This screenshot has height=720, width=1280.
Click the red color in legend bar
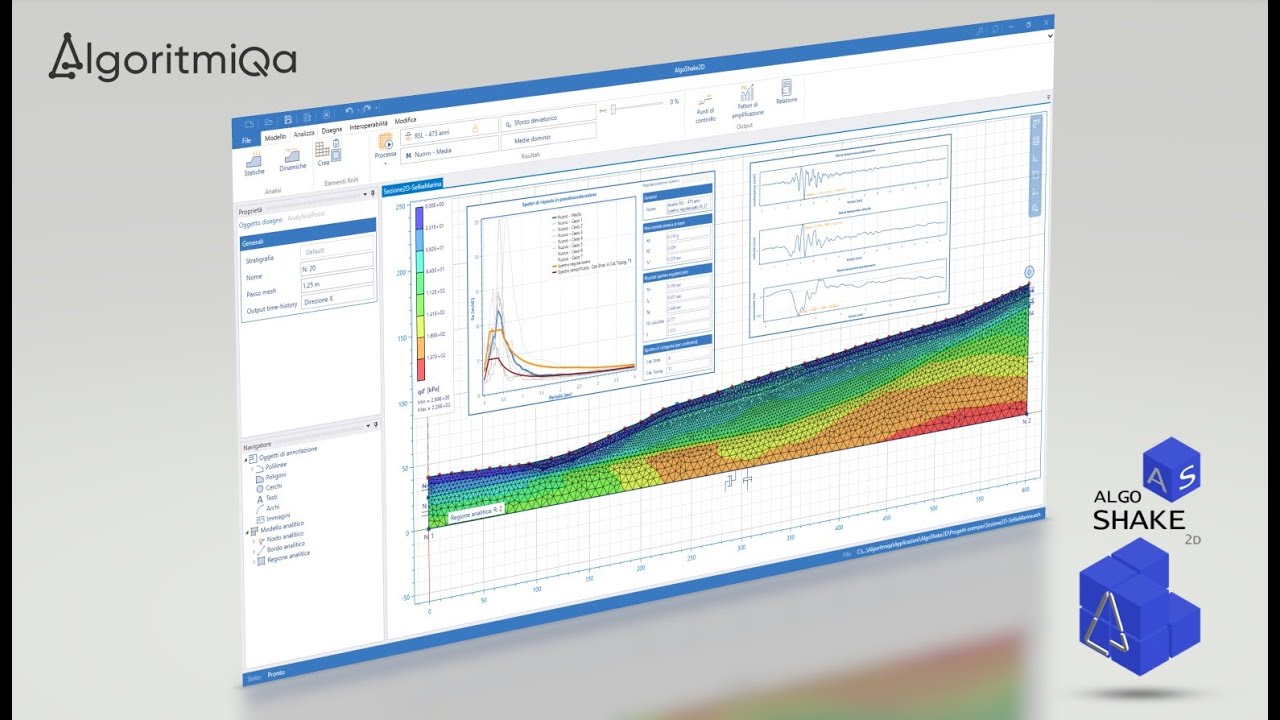pos(420,368)
